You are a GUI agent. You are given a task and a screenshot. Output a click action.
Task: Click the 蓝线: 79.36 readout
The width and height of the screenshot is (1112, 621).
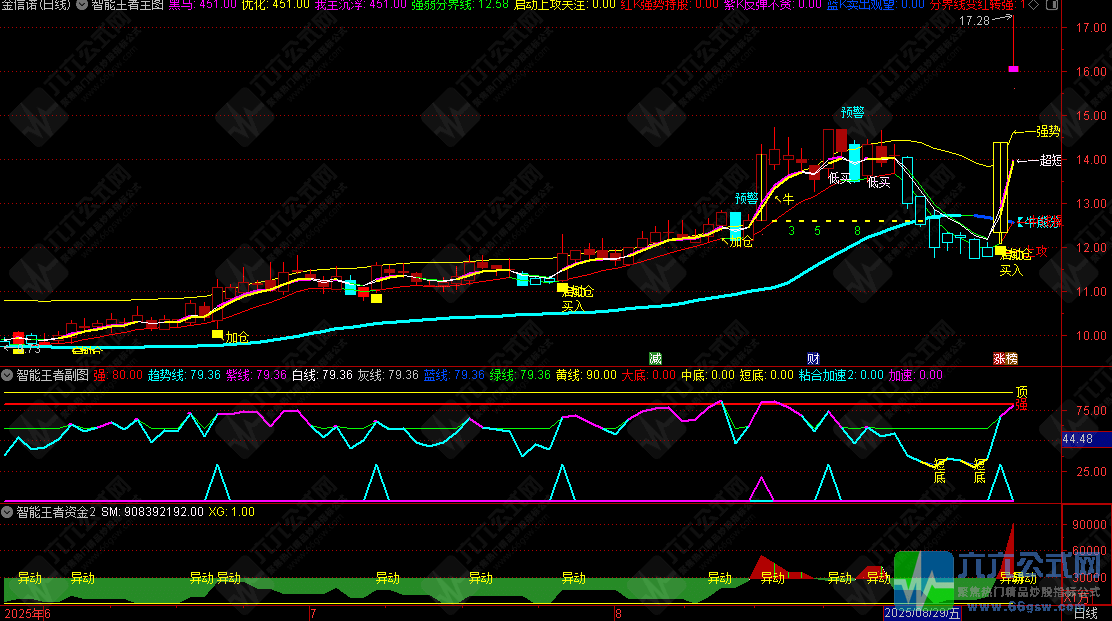[x=454, y=375]
